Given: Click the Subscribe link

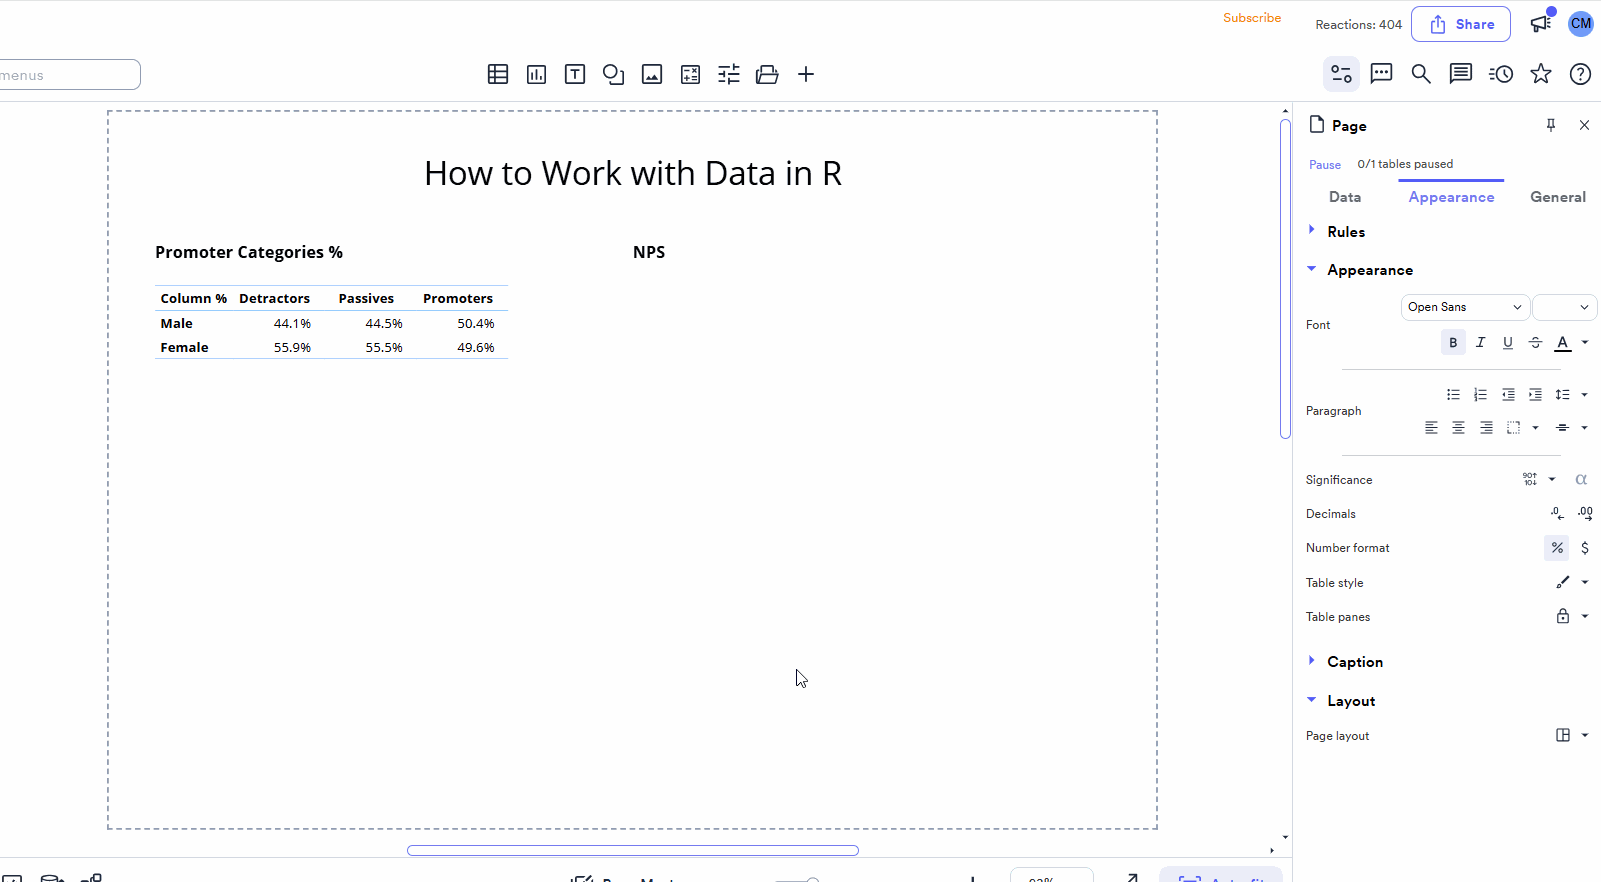Looking at the screenshot, I should pos(1252,18).
